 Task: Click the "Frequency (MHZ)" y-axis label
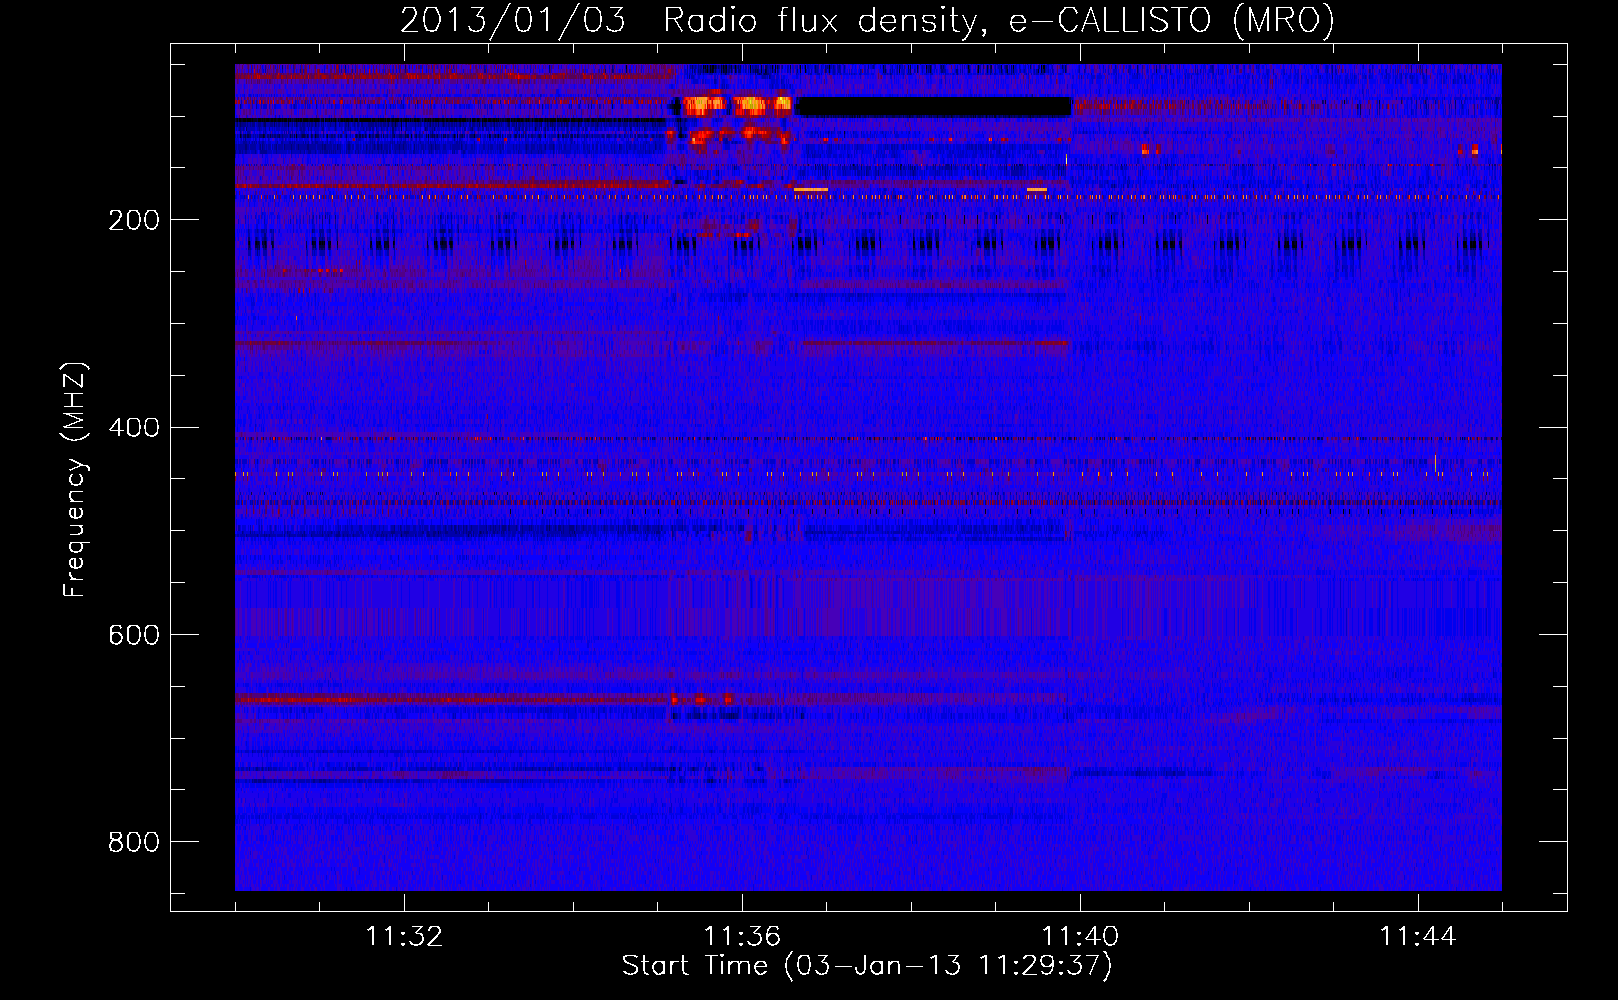(75, 479)
